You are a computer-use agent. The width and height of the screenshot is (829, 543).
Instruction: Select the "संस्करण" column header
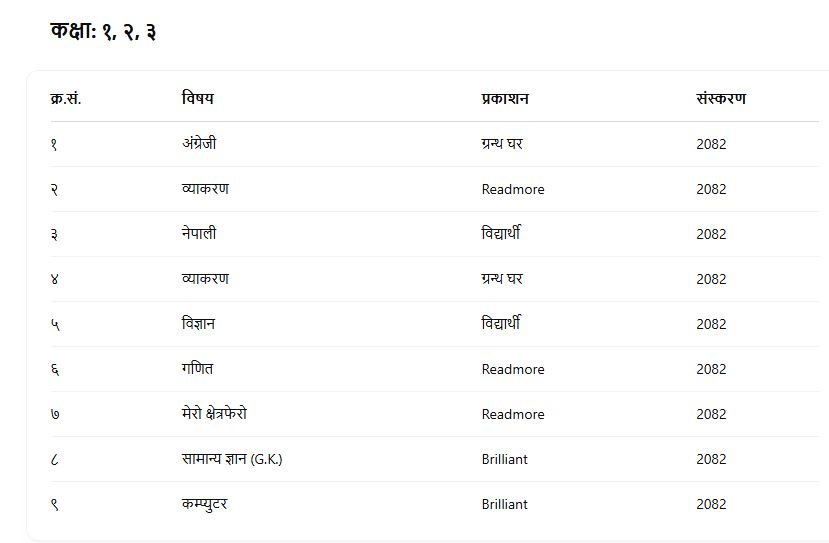(x=720, y=99)
